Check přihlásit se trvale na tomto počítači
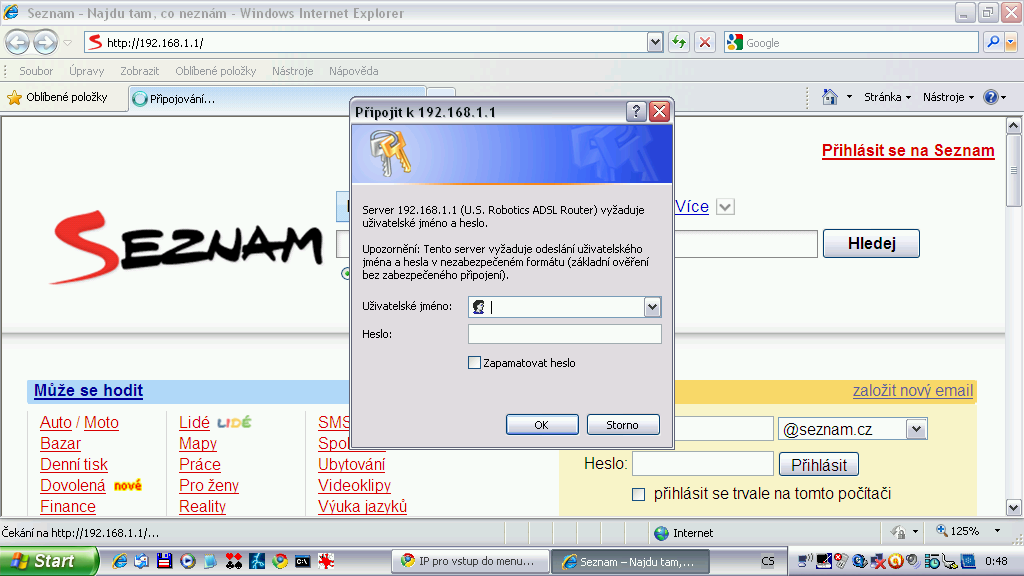1024x576 pixels. 639,494
